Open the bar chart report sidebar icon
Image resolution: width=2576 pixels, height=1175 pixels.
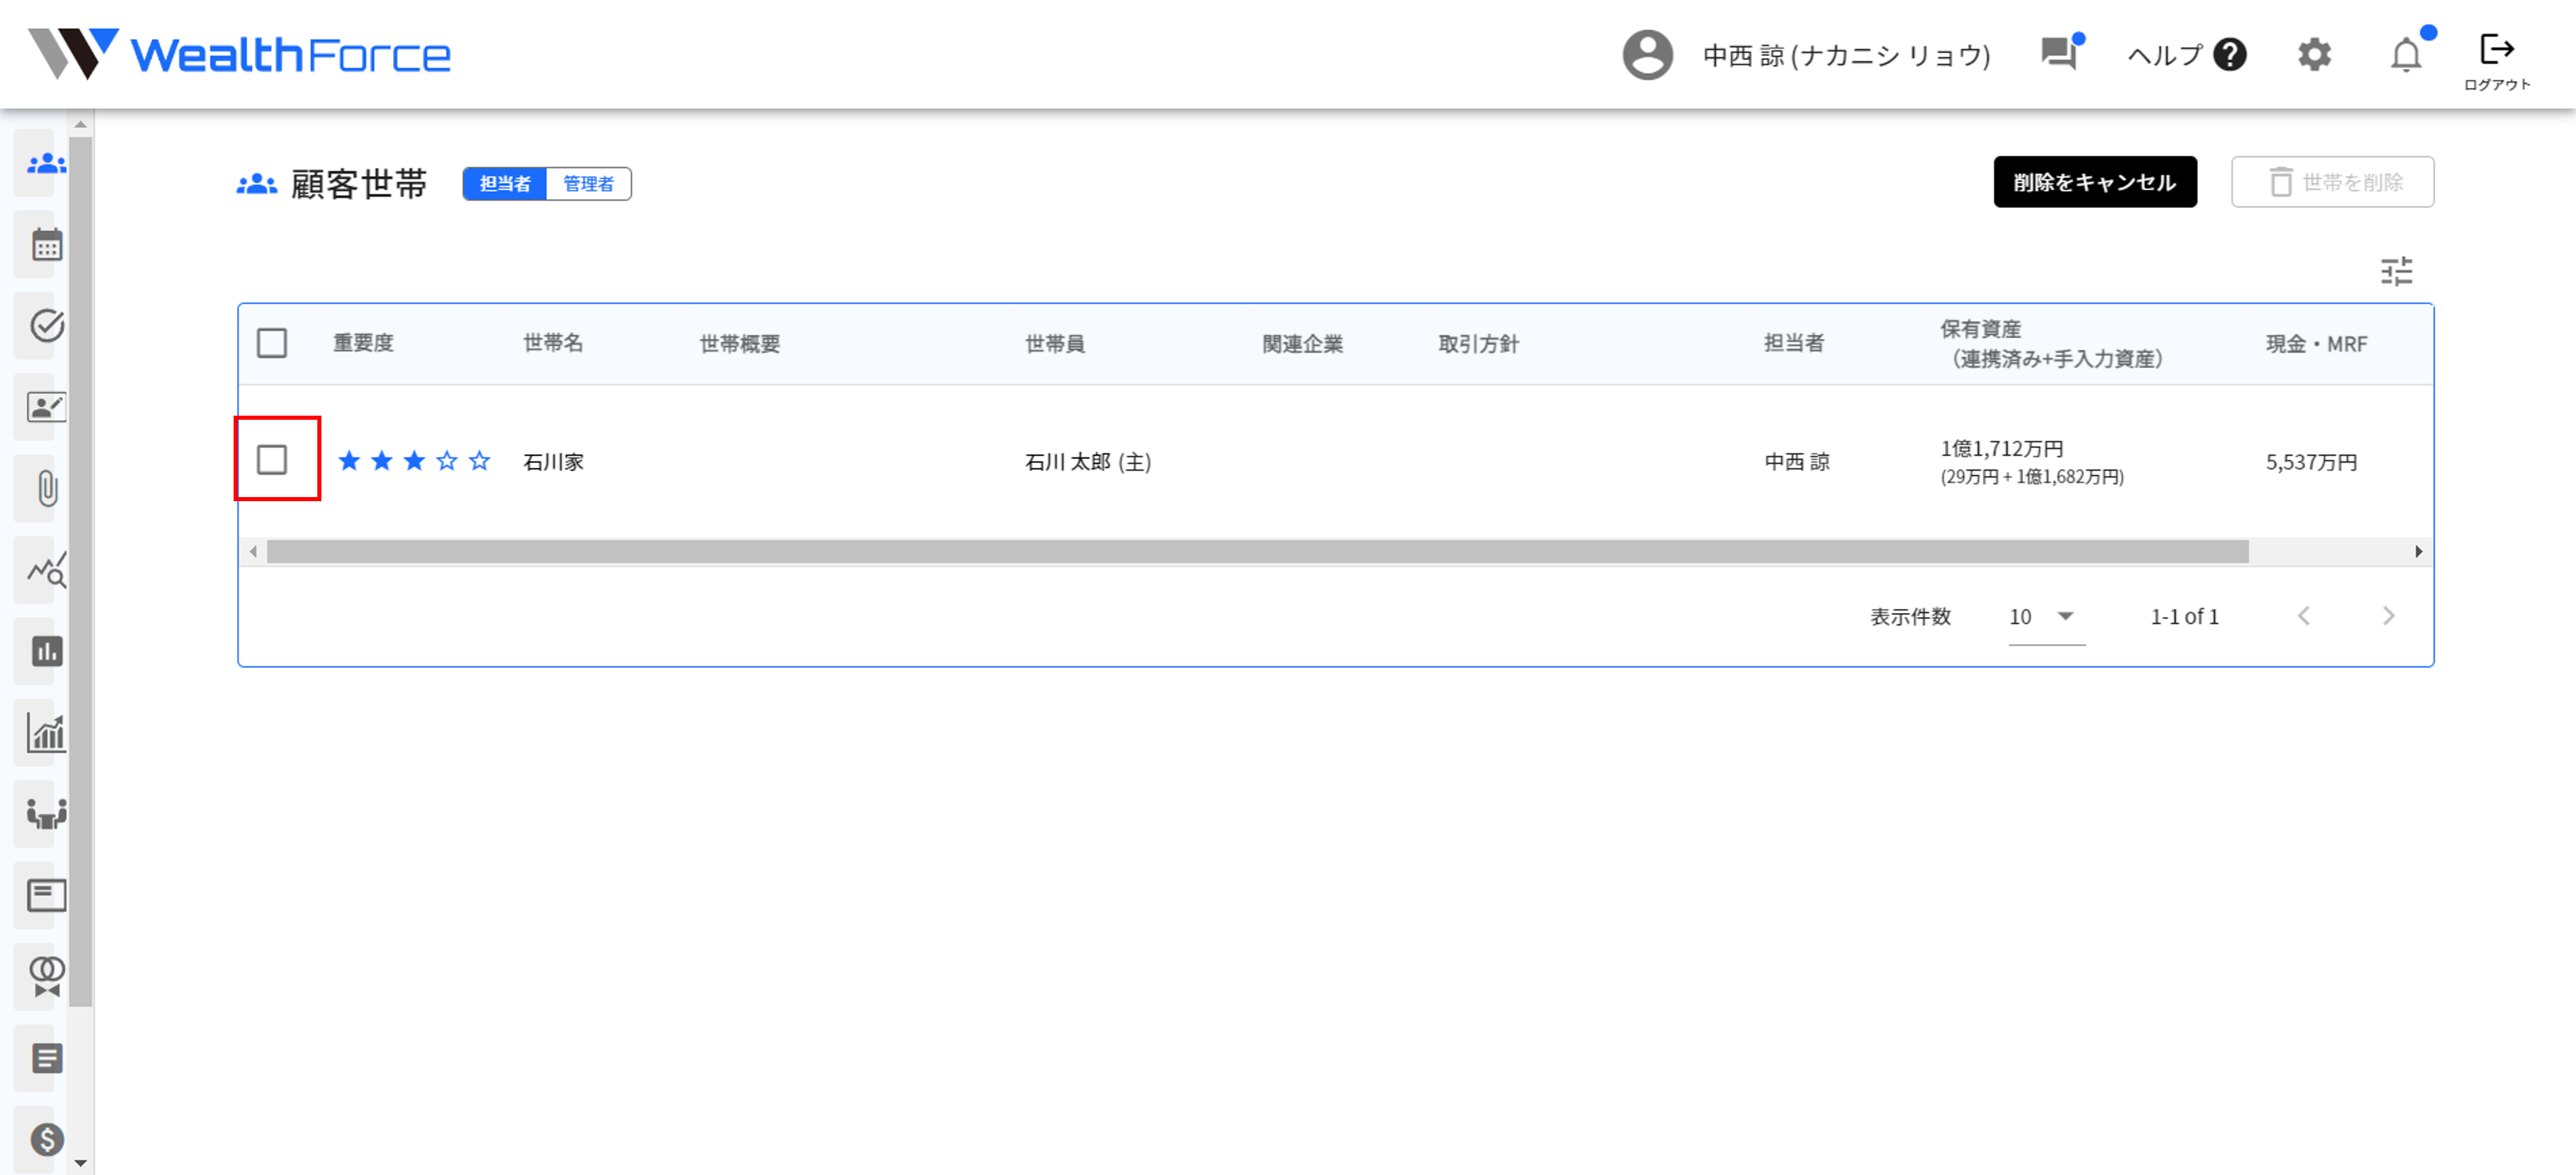(x=46, y=652)
